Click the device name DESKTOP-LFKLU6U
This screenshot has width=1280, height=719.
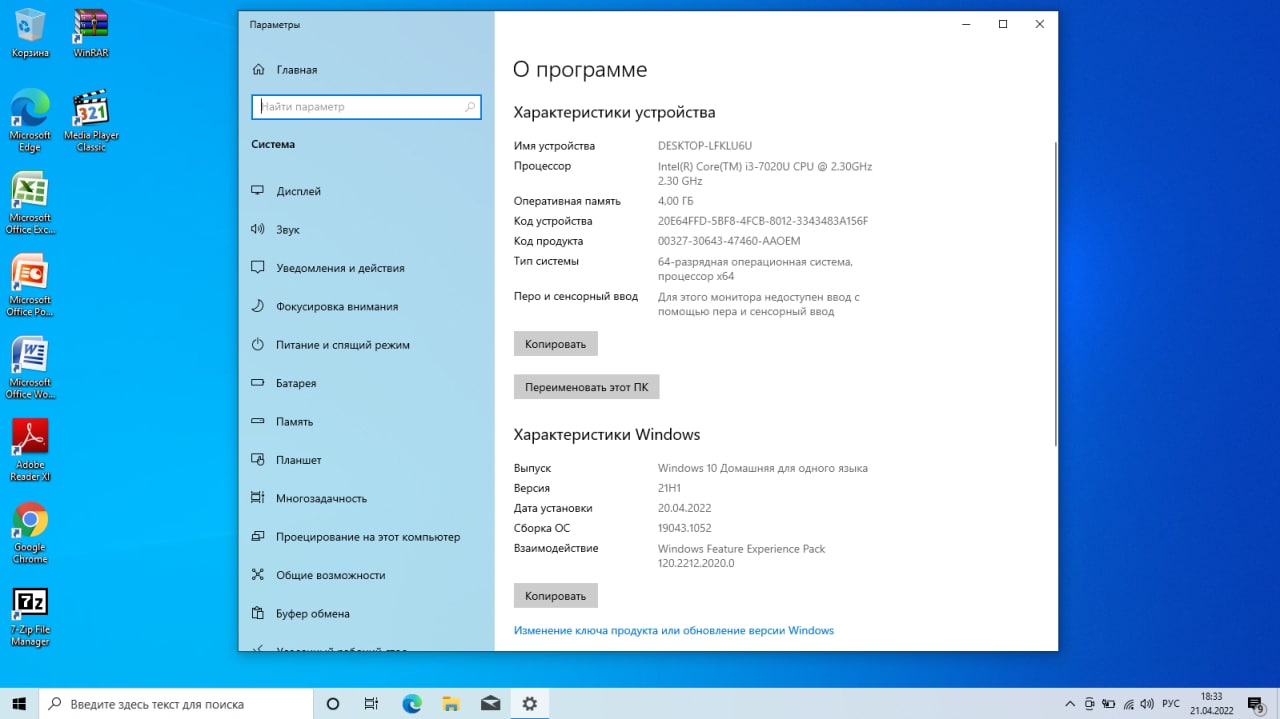[704, 146]
